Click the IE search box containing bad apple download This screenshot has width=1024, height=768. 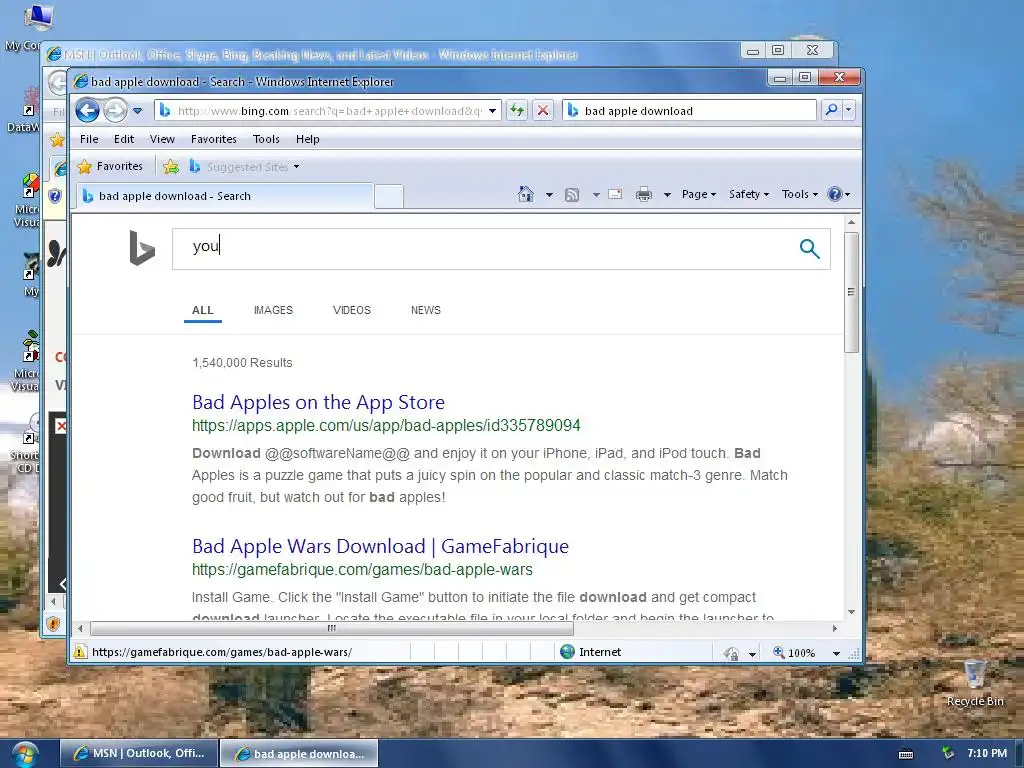tap(689, 111)
